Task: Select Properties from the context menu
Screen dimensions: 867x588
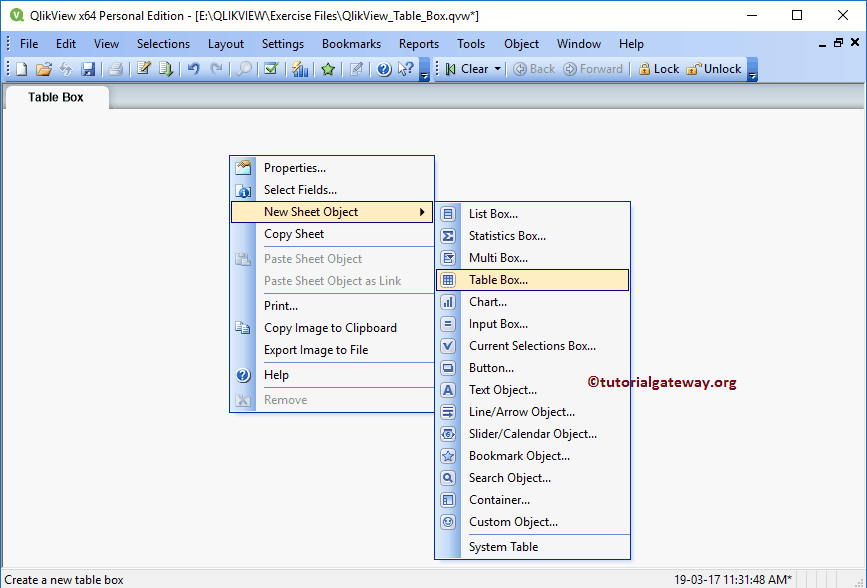Action: [293, 167]
